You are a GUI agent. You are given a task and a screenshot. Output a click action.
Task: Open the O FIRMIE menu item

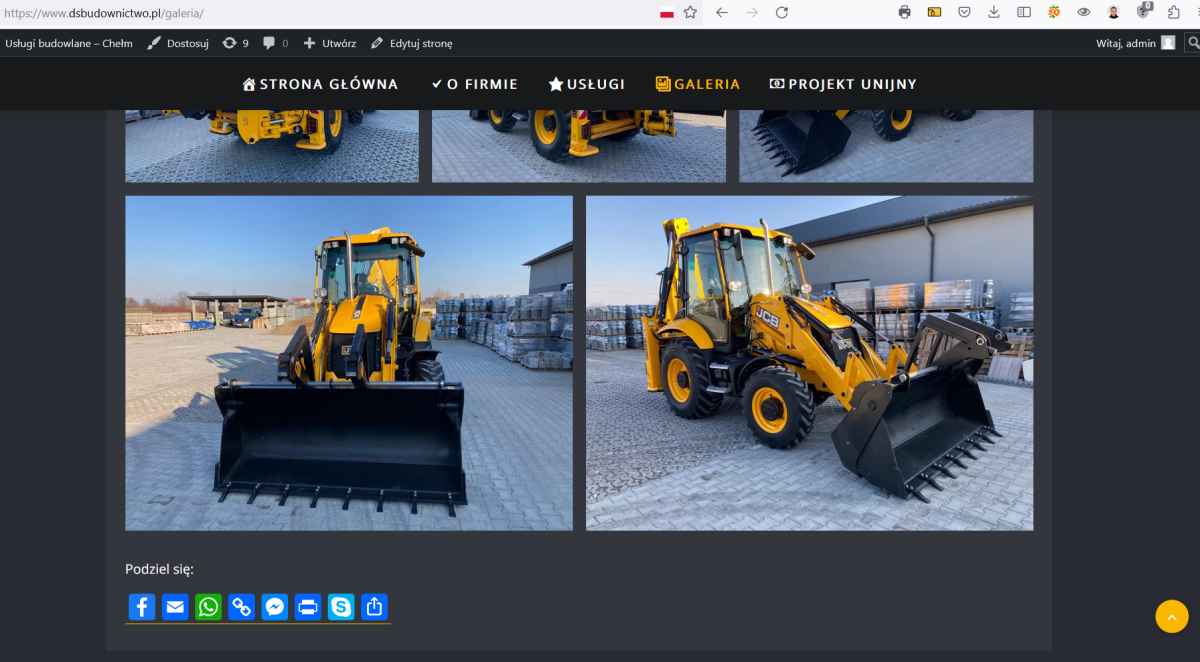coord(475,84)
